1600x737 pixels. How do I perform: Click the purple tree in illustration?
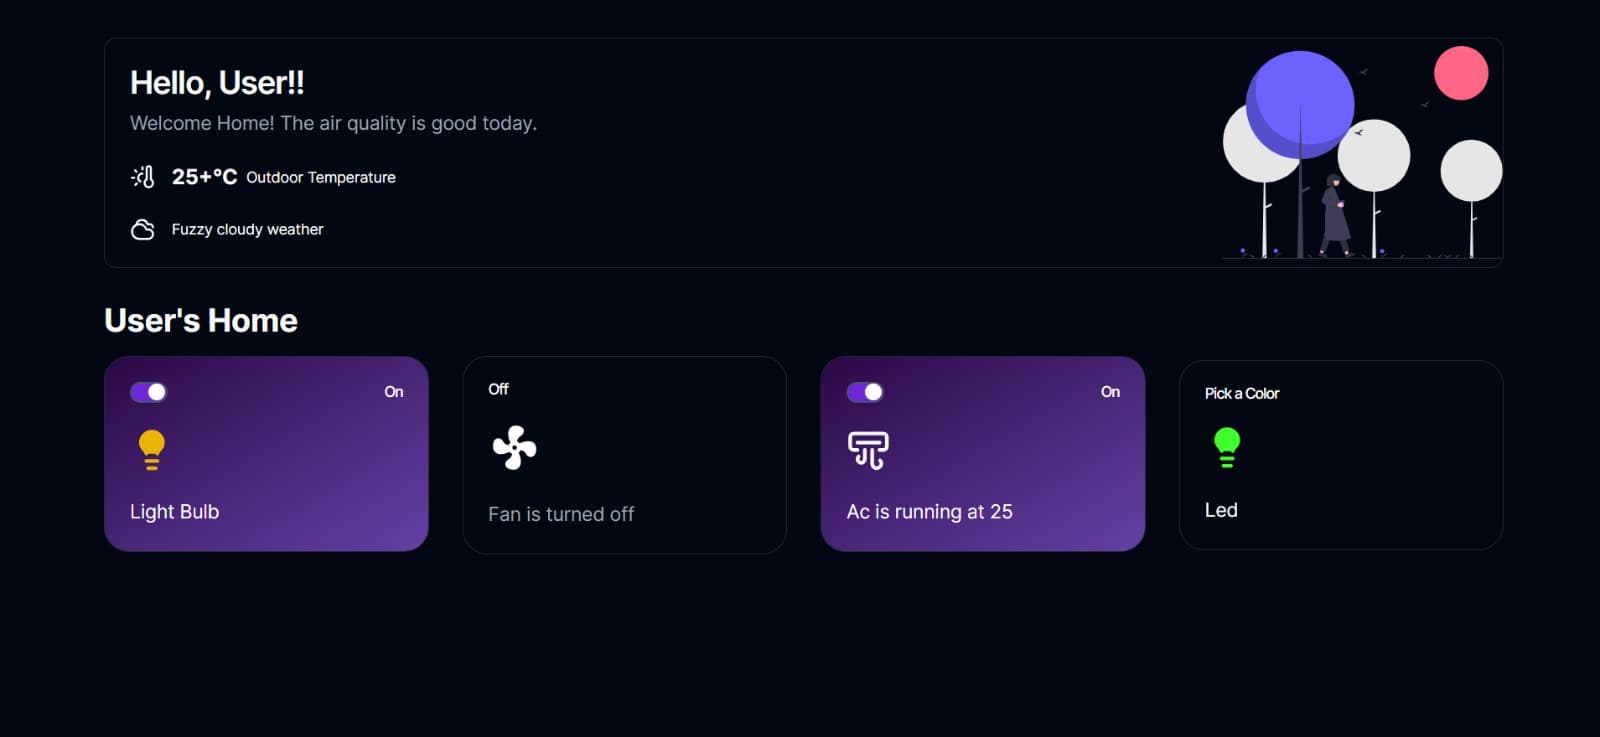click(x=1300, y=105)
